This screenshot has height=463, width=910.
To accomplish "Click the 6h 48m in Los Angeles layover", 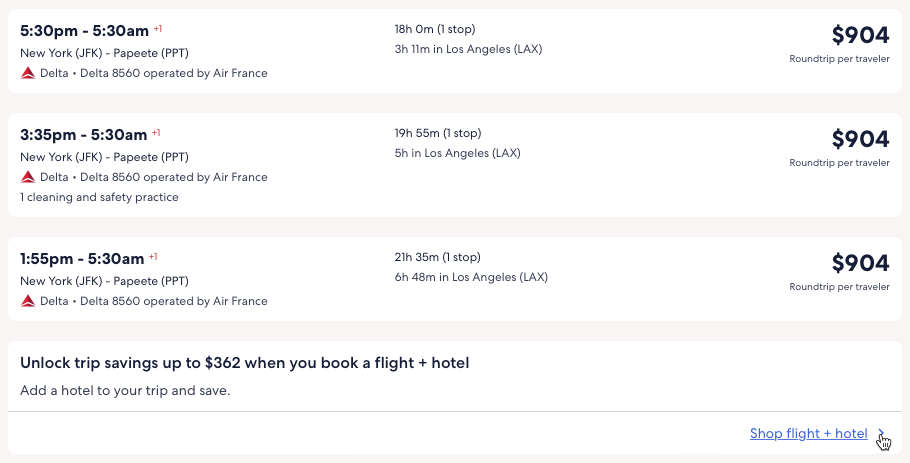I will point(471,277).
